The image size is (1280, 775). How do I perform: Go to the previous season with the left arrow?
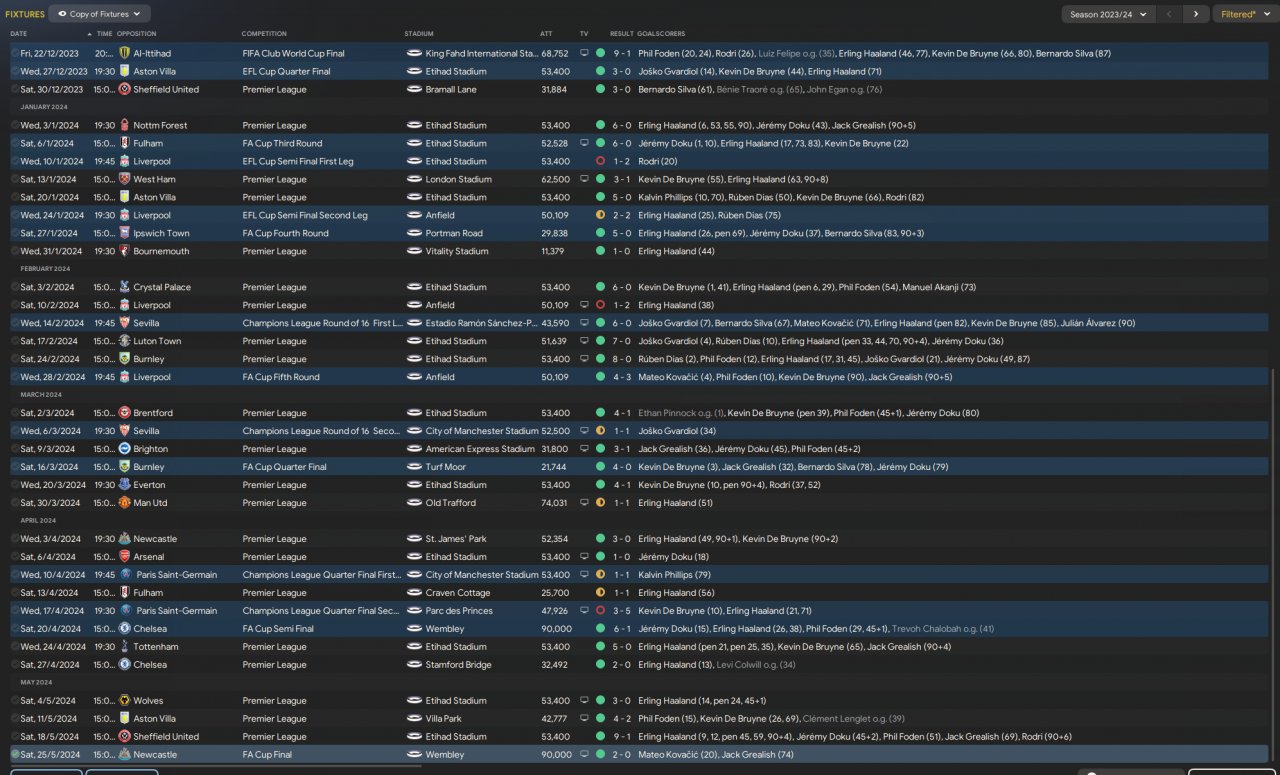click(1169, 14)
